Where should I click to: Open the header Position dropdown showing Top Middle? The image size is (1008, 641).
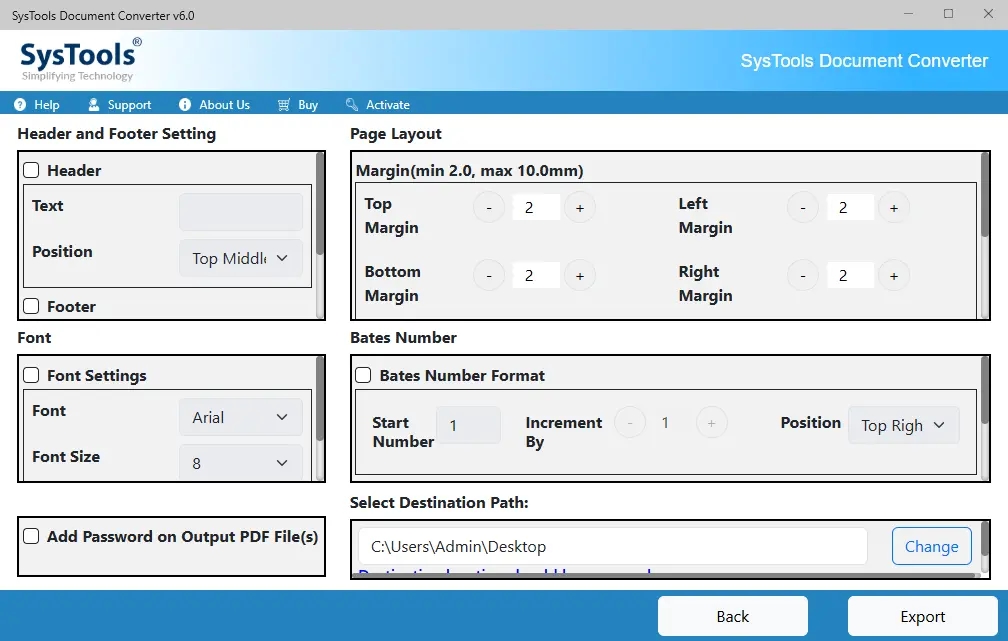click(241, 258)
